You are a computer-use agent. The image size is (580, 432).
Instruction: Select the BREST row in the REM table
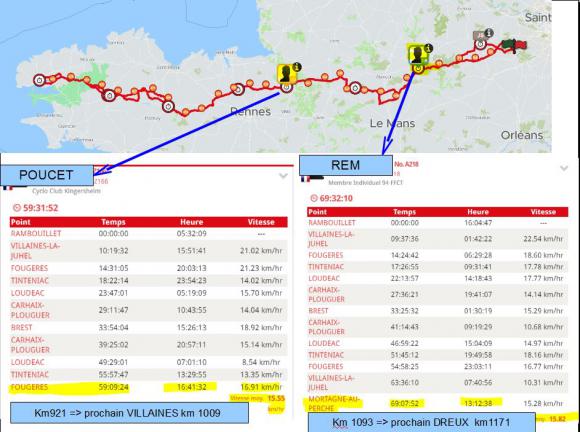[438, 311]
